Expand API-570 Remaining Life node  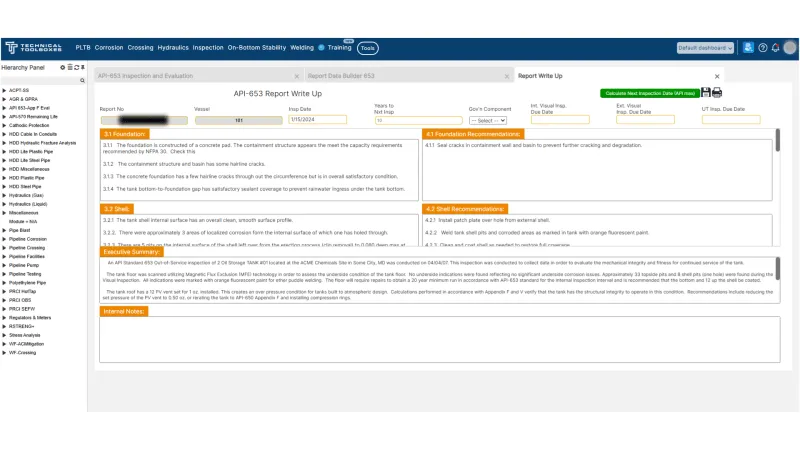tap(4, 116)
